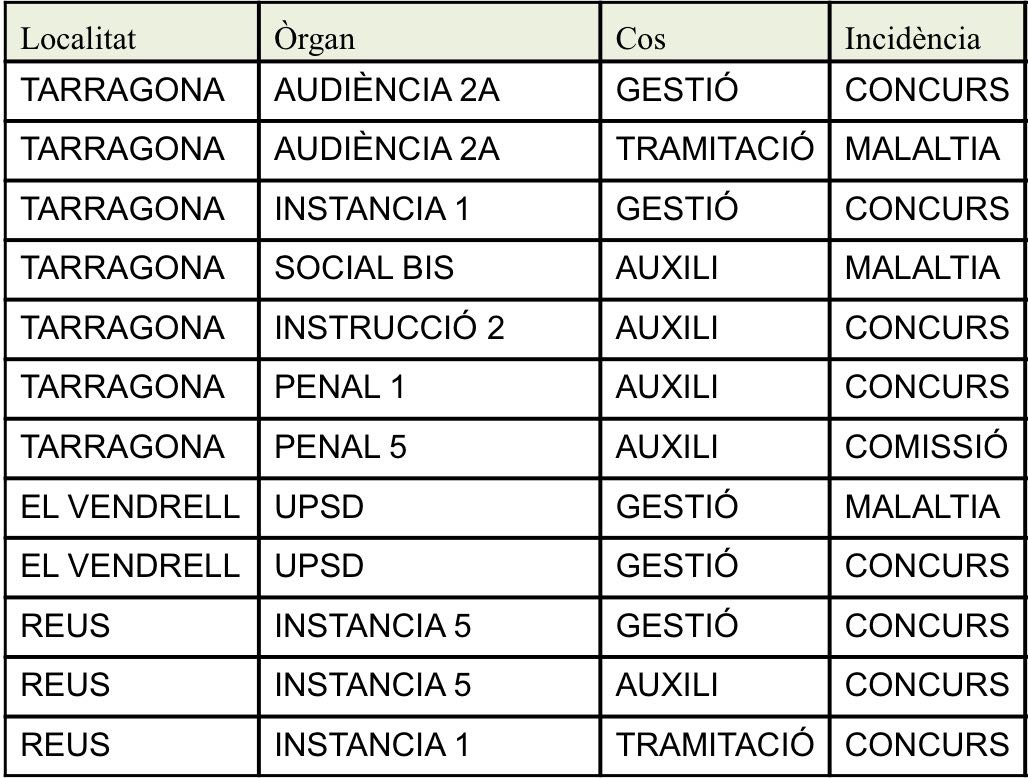Click MALALTIA in the SOCIAL BIS row
Image resolution: width=1028 pixels, height=778 pixels.
928,269
